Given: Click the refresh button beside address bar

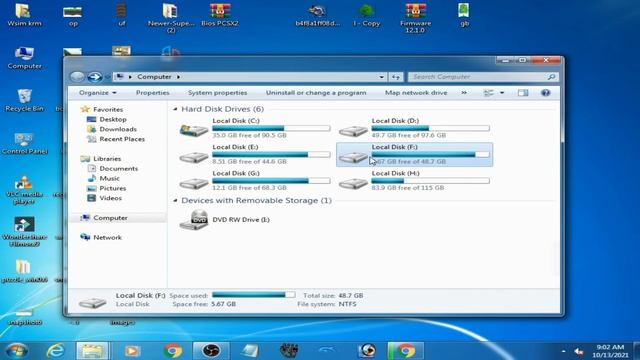Looking at the screenshot, I should 396,77.
